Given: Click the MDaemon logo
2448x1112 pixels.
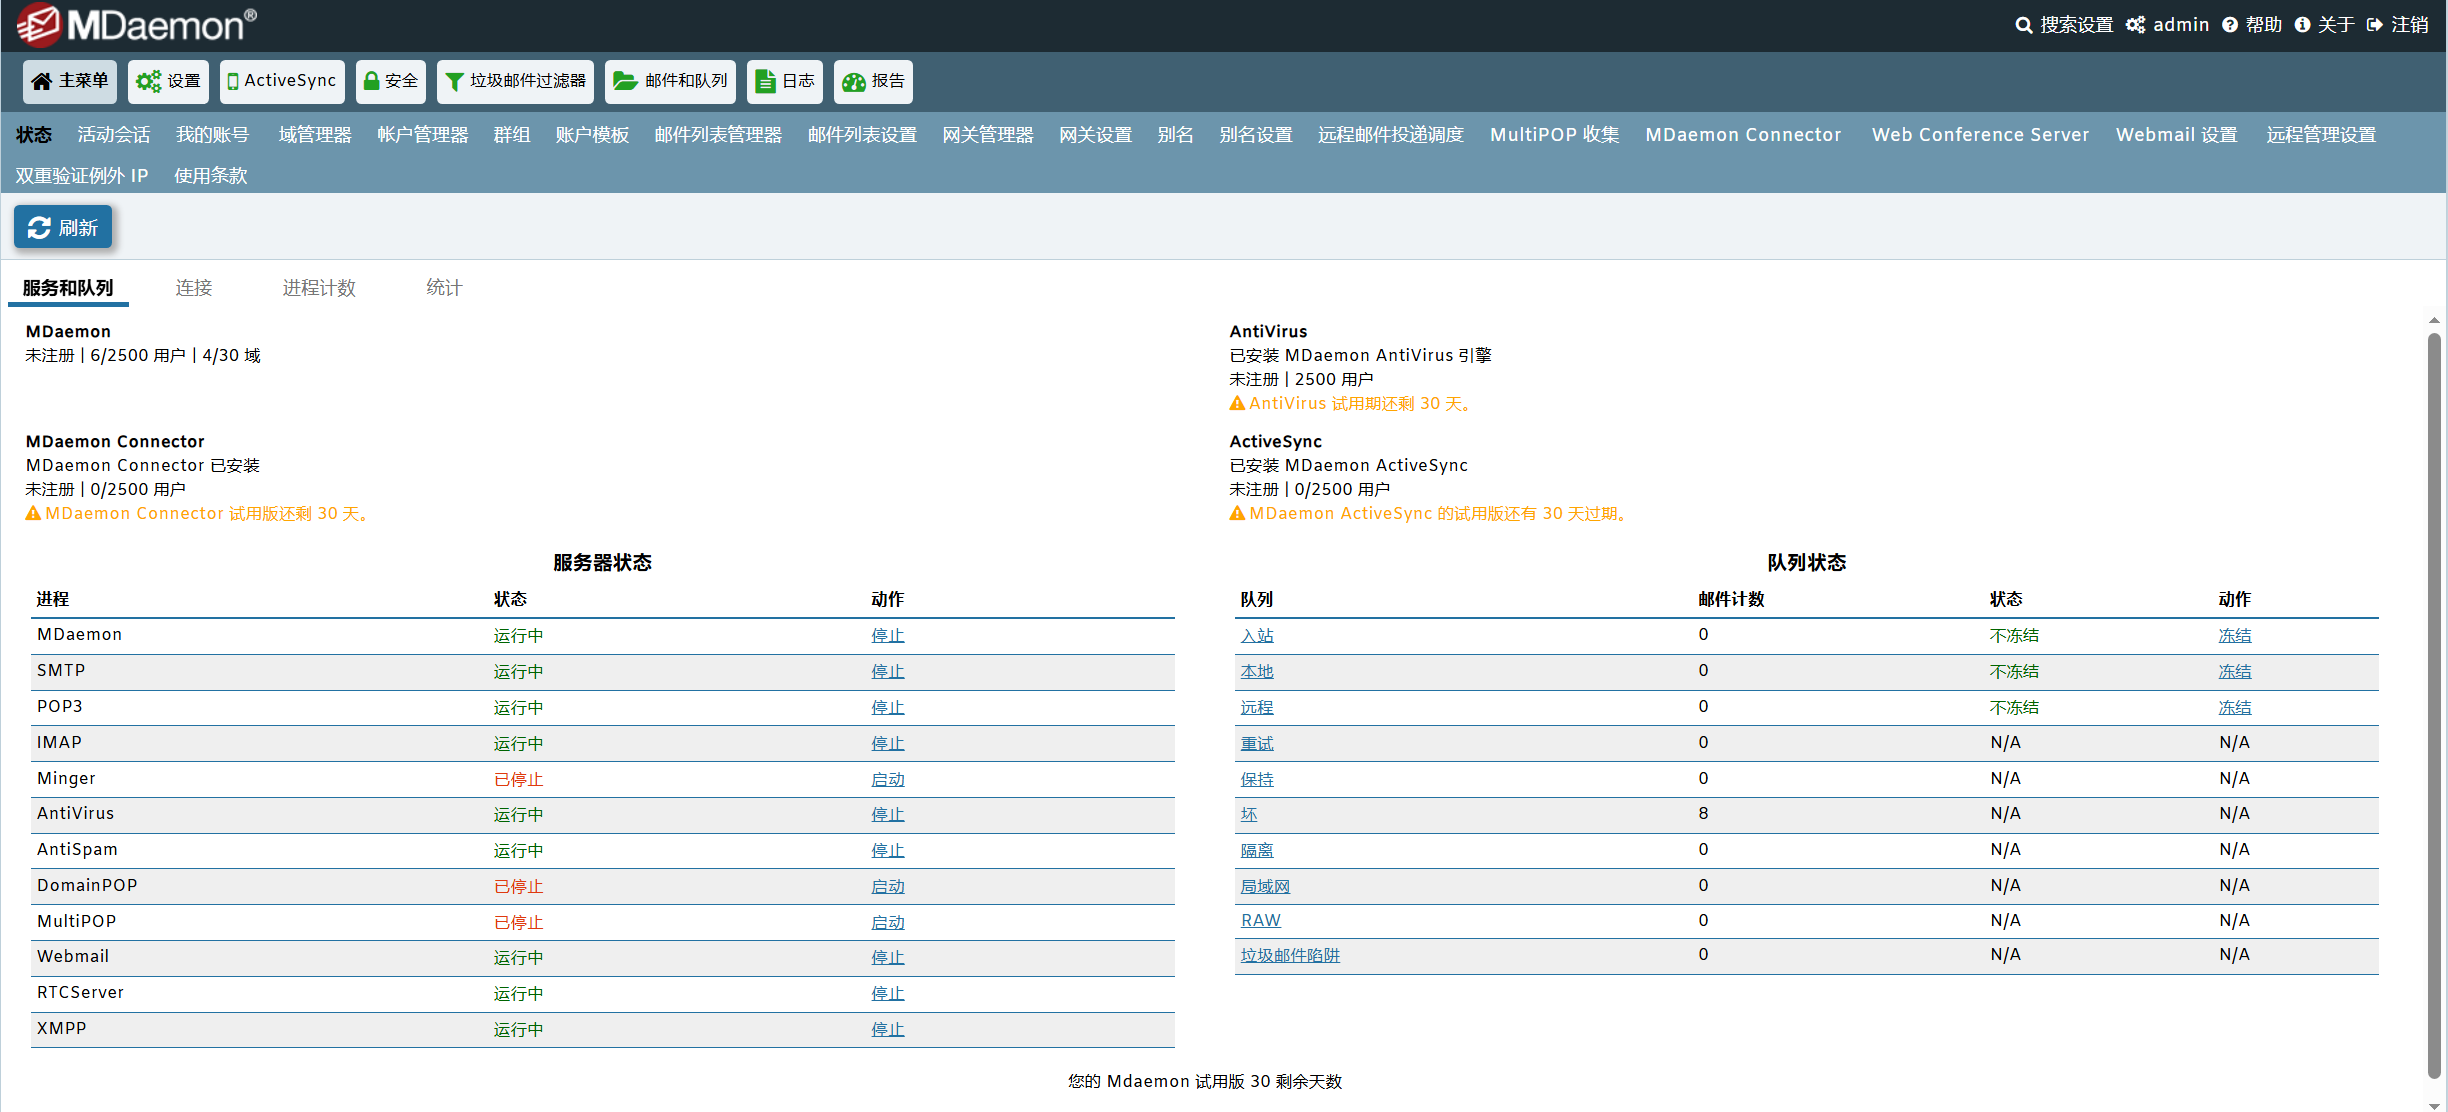Looking at the screenshot, I should click(x=137, y=25).
